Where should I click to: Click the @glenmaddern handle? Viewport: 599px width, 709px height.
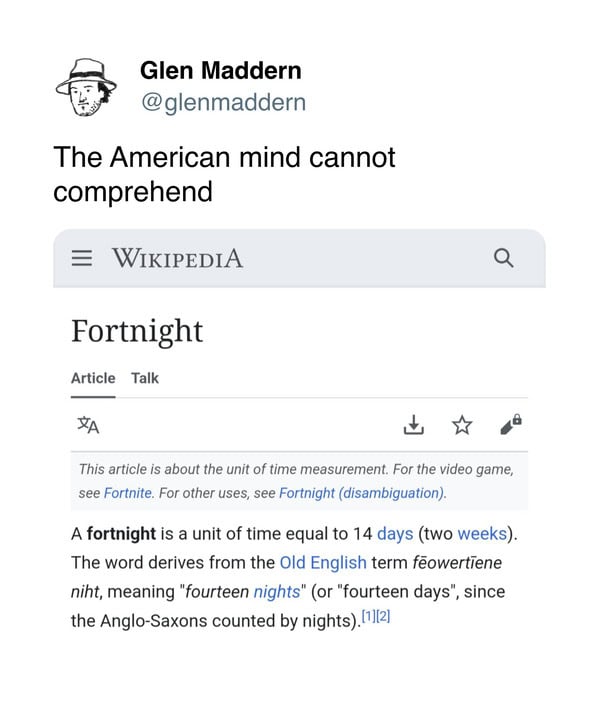[x=223, y=102]
